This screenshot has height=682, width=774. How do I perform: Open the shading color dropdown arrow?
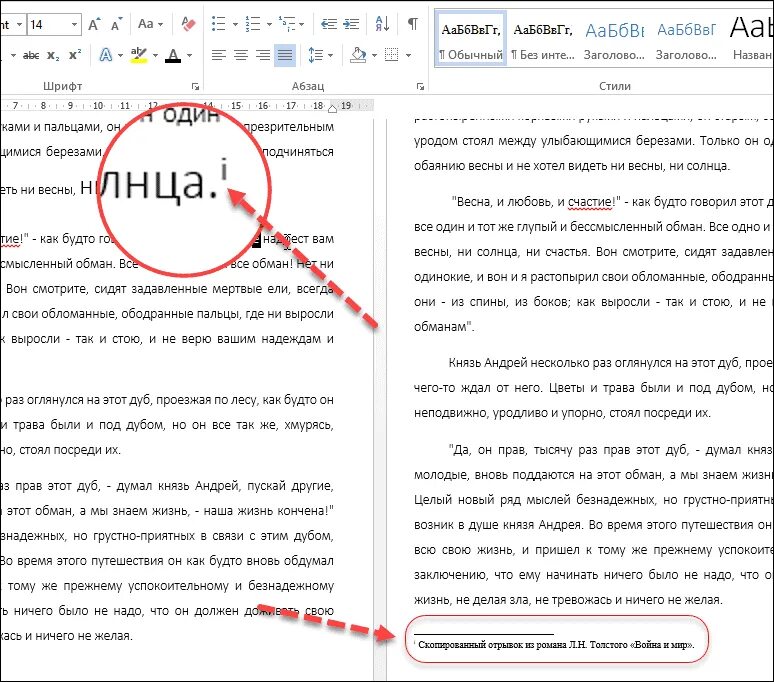(x=374, y=55)
